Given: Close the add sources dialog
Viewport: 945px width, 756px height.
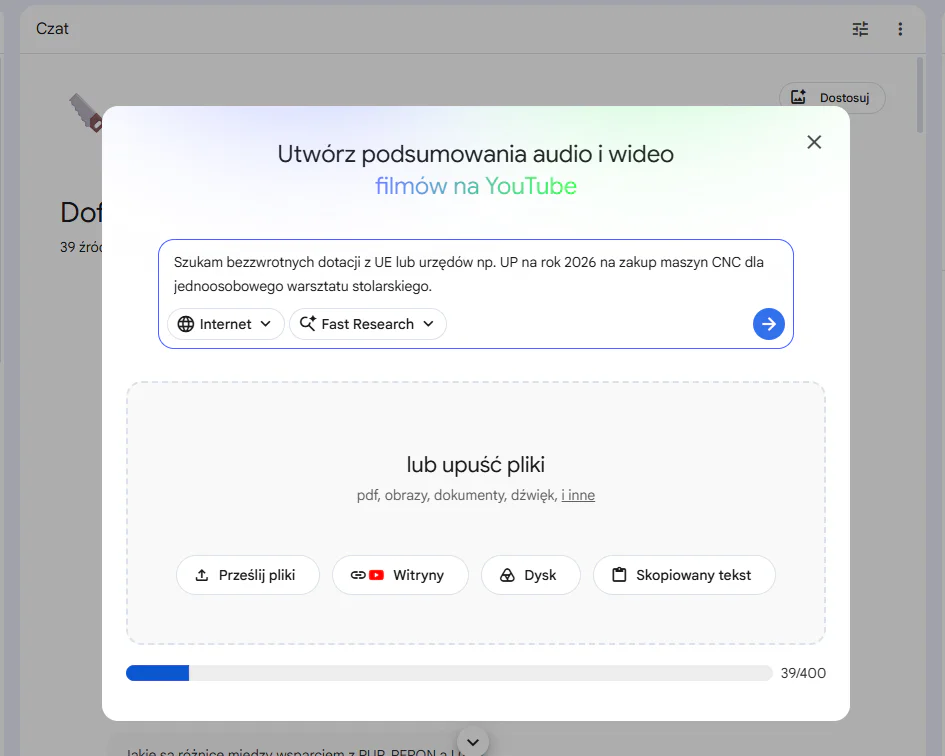Looking at the screenshot, I should [x=814, y=142].
